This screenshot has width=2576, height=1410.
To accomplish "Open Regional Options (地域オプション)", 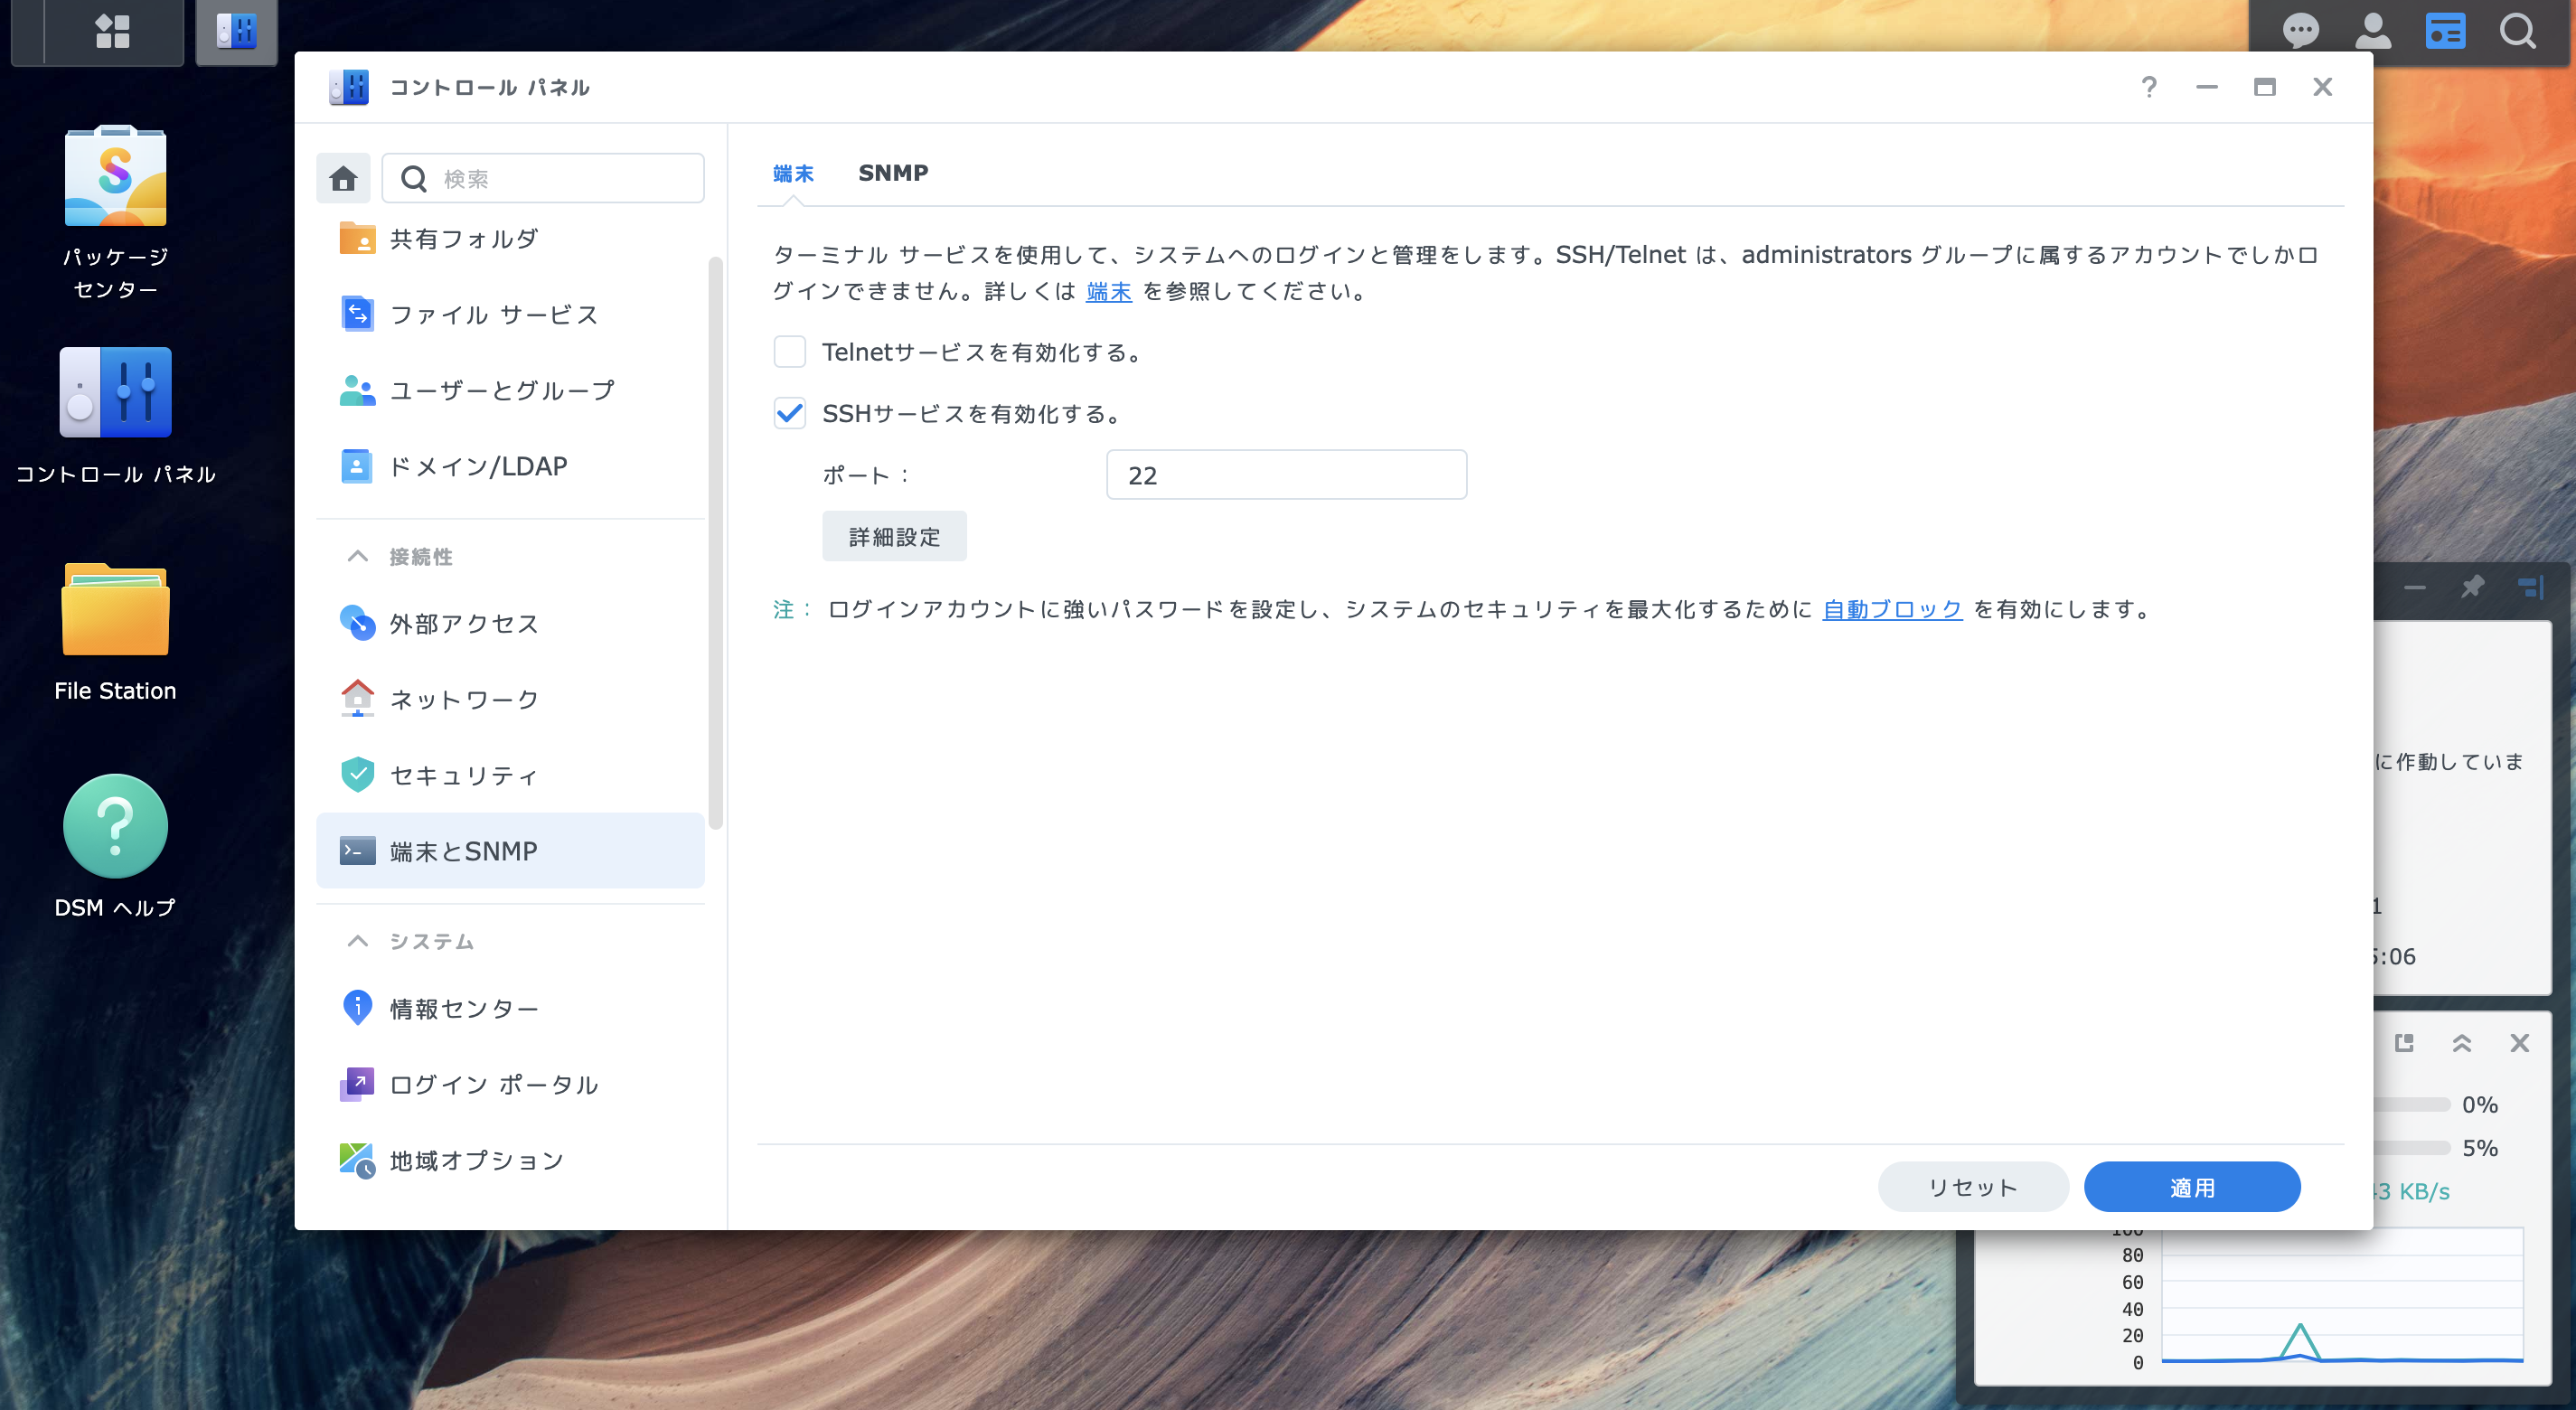I will click(x=510, y=1161).
